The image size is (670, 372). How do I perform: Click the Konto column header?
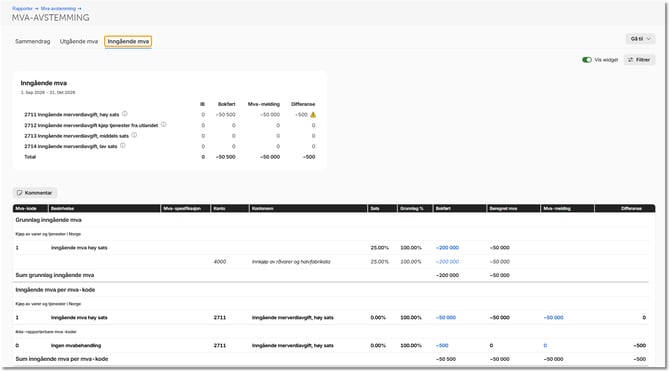point(229,208)
